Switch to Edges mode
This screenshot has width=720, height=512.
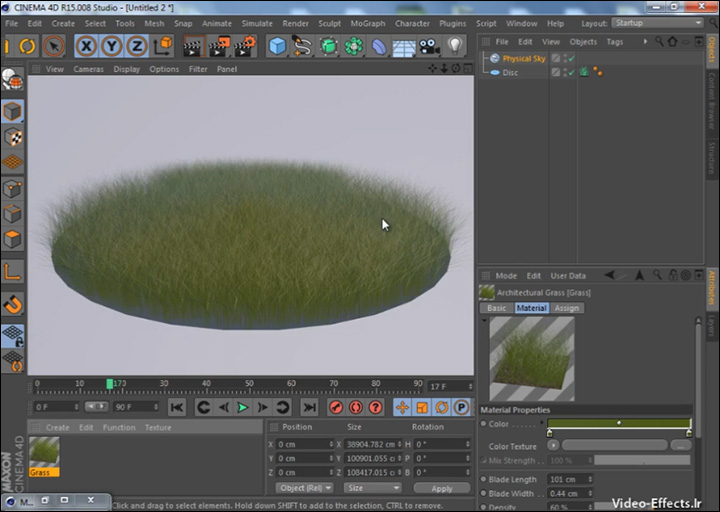click(x=12, y=214)
